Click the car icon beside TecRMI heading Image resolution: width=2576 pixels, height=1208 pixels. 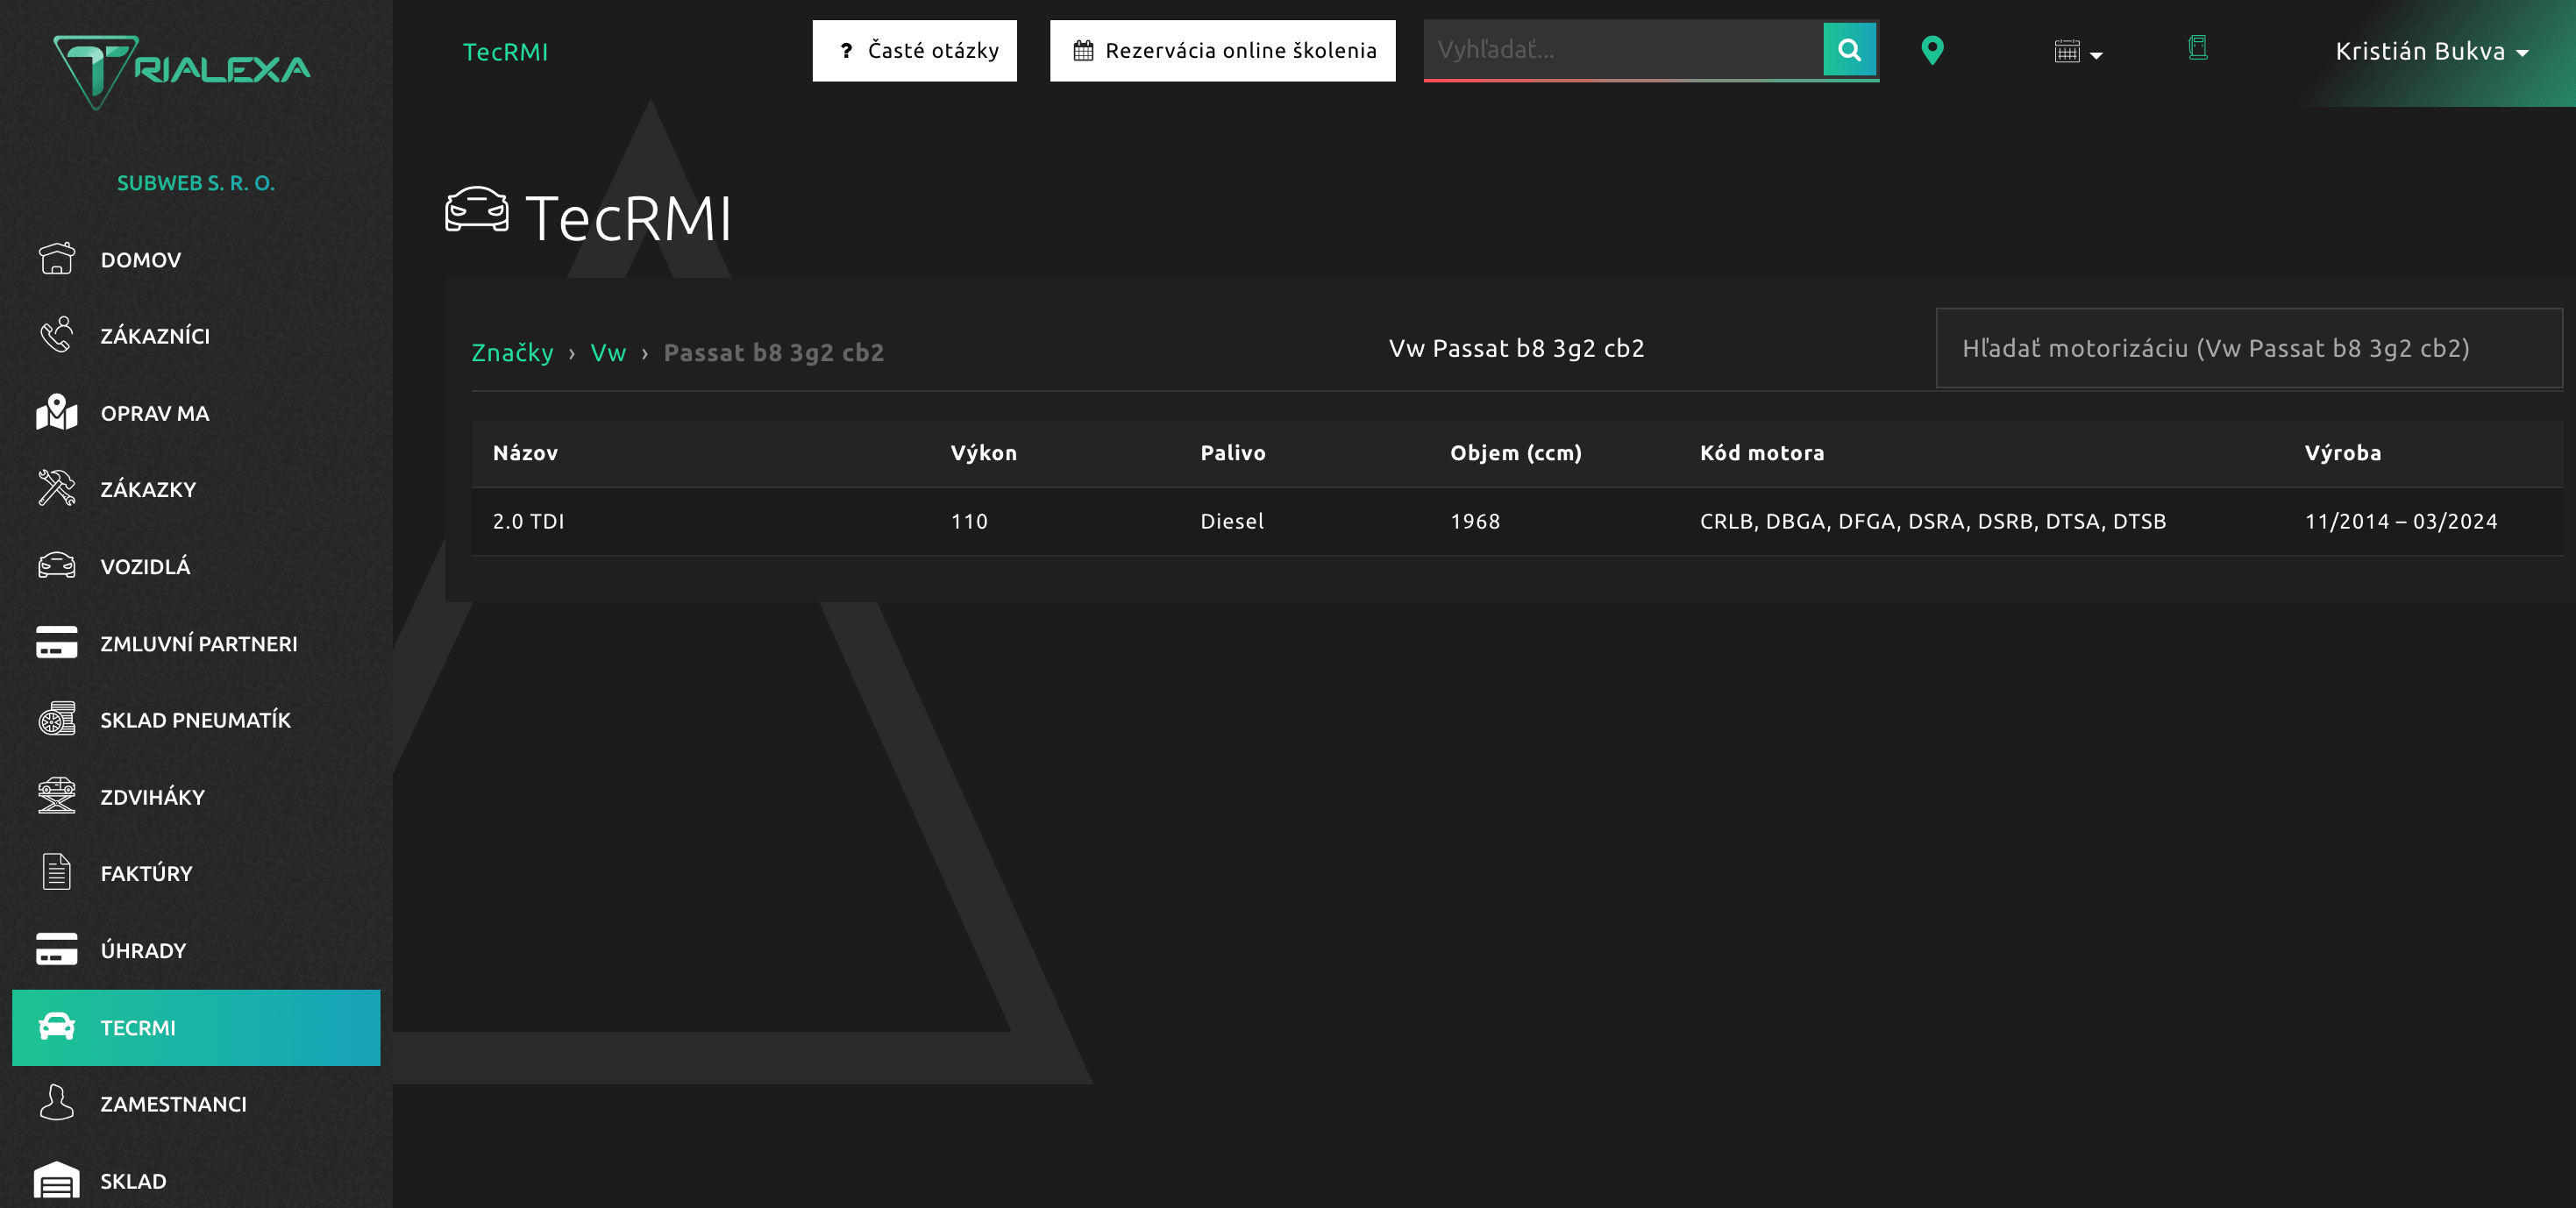(477, 210)
